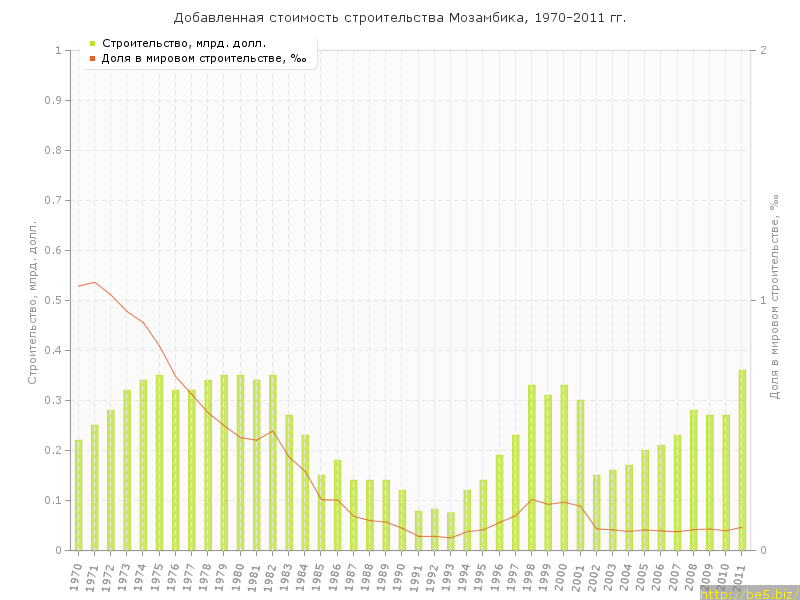Click the right axis title 'Доля в мировом строительстве'
The width and height of the screenshot is (800, 600).
point(774,297)
